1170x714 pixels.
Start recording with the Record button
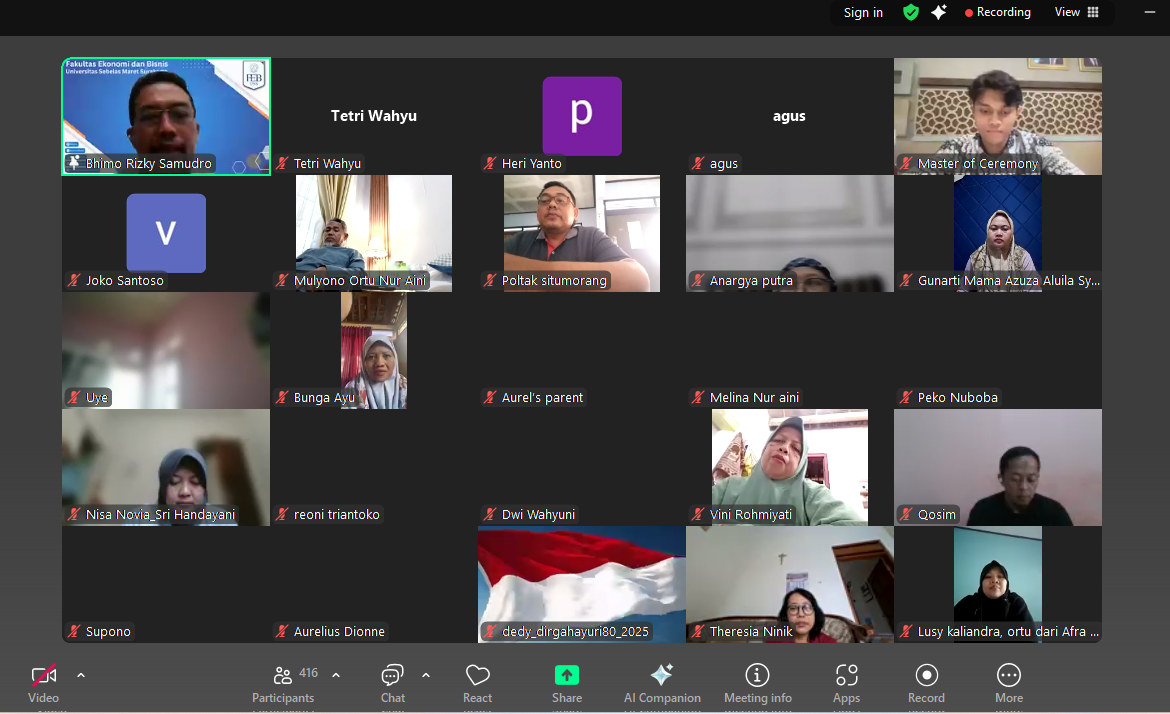click(x=926, y=684)
